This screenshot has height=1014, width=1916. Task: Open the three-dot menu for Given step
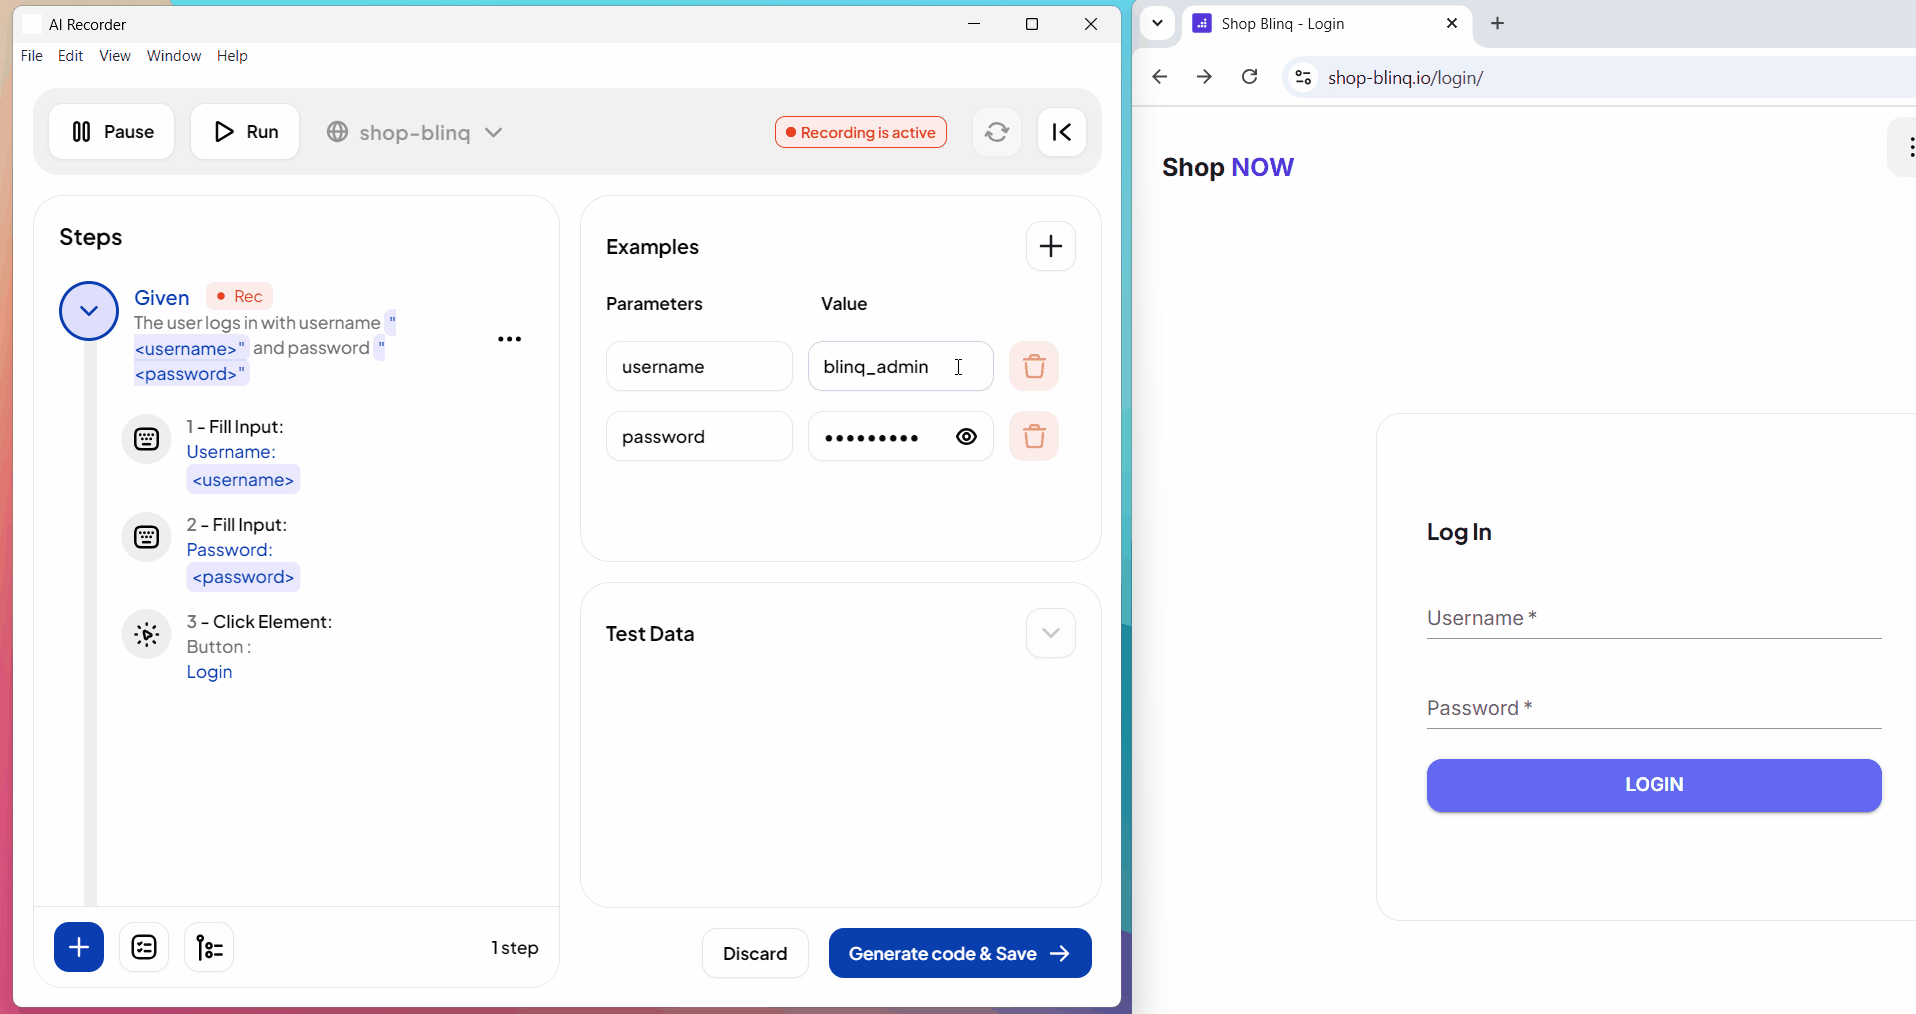[509, 339]
